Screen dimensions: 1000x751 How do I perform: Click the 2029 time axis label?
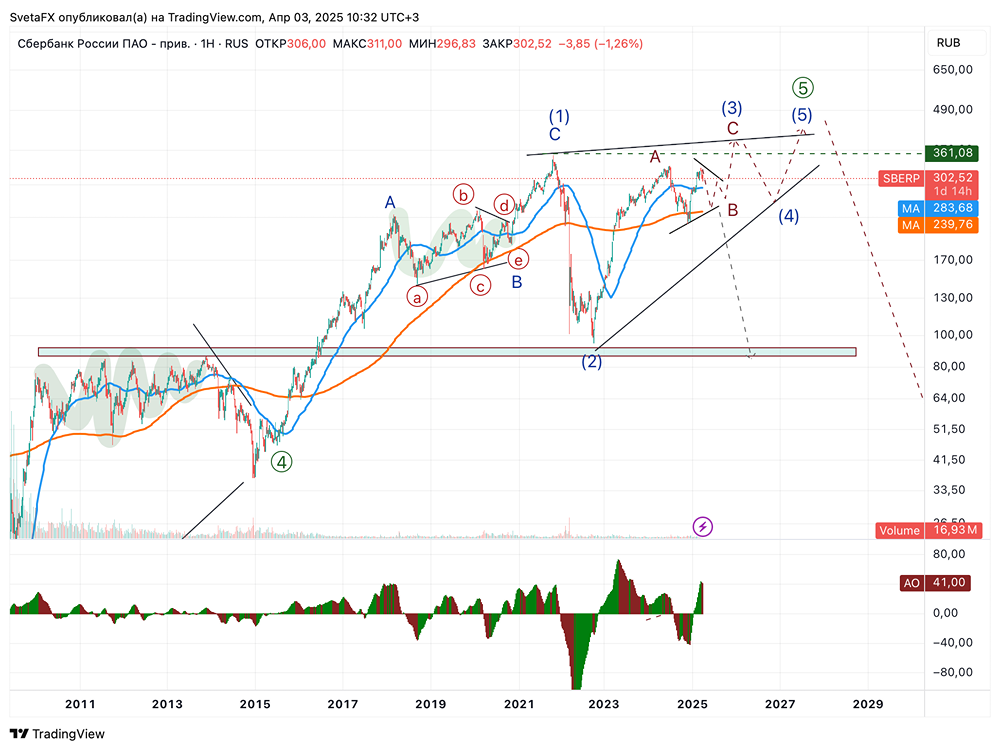pos(868,704)
